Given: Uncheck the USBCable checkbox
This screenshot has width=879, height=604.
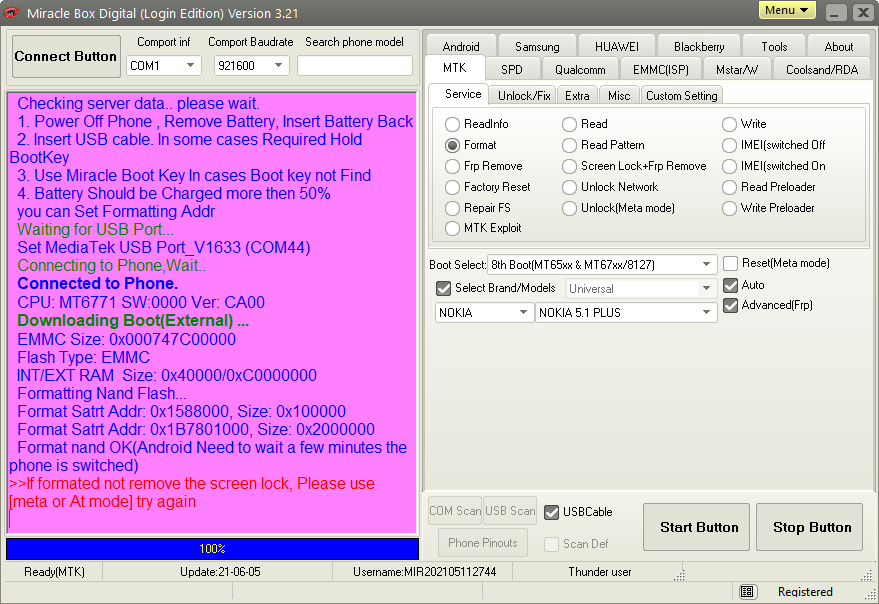Looking at the screenshot, I should (x=552, y=512).
